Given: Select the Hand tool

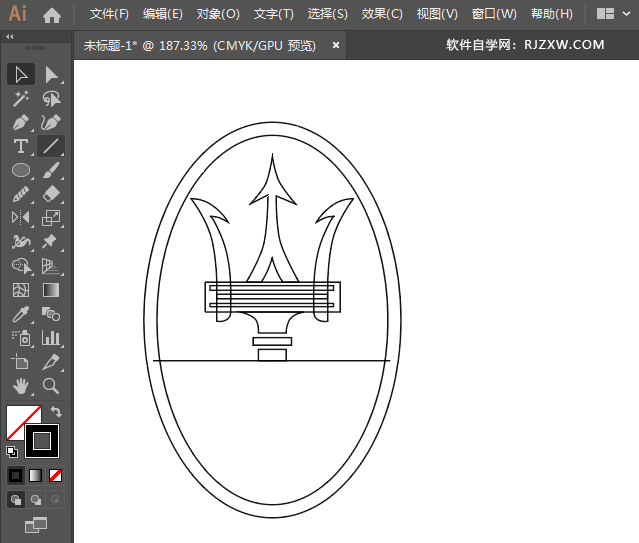Looking at the screenshot, I should 21,386.
